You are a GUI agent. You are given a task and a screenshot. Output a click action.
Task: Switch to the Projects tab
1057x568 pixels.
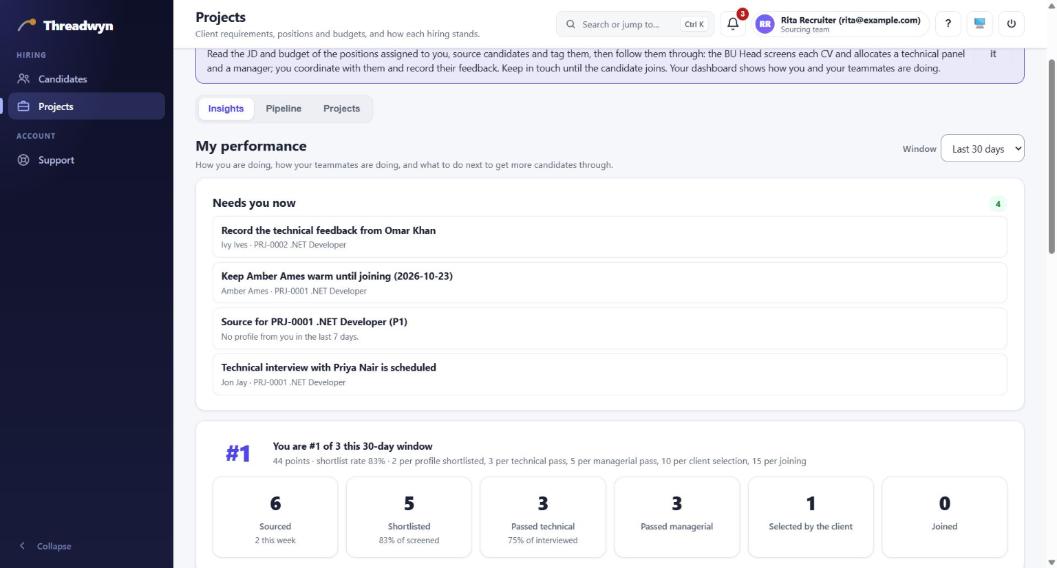tap(341, 108)
